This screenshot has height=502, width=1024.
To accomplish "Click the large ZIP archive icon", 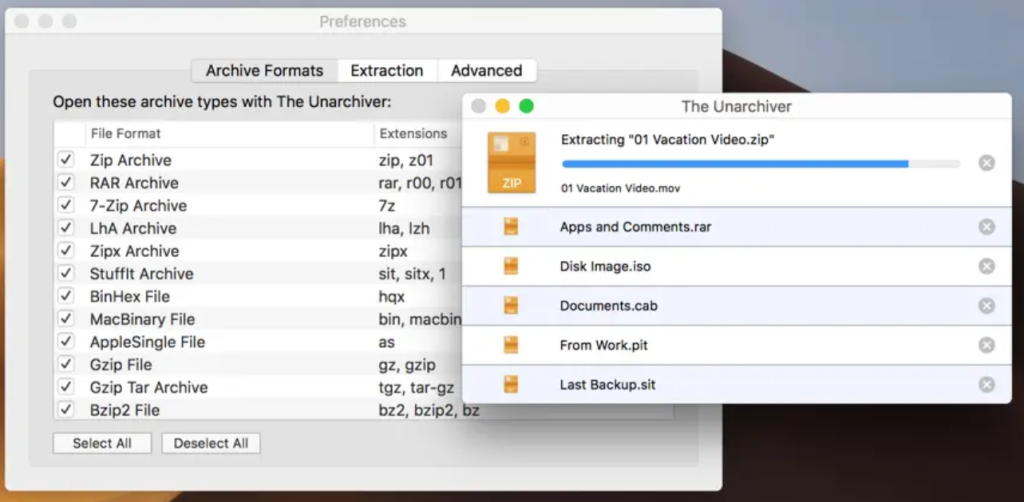I will (511, 163).
